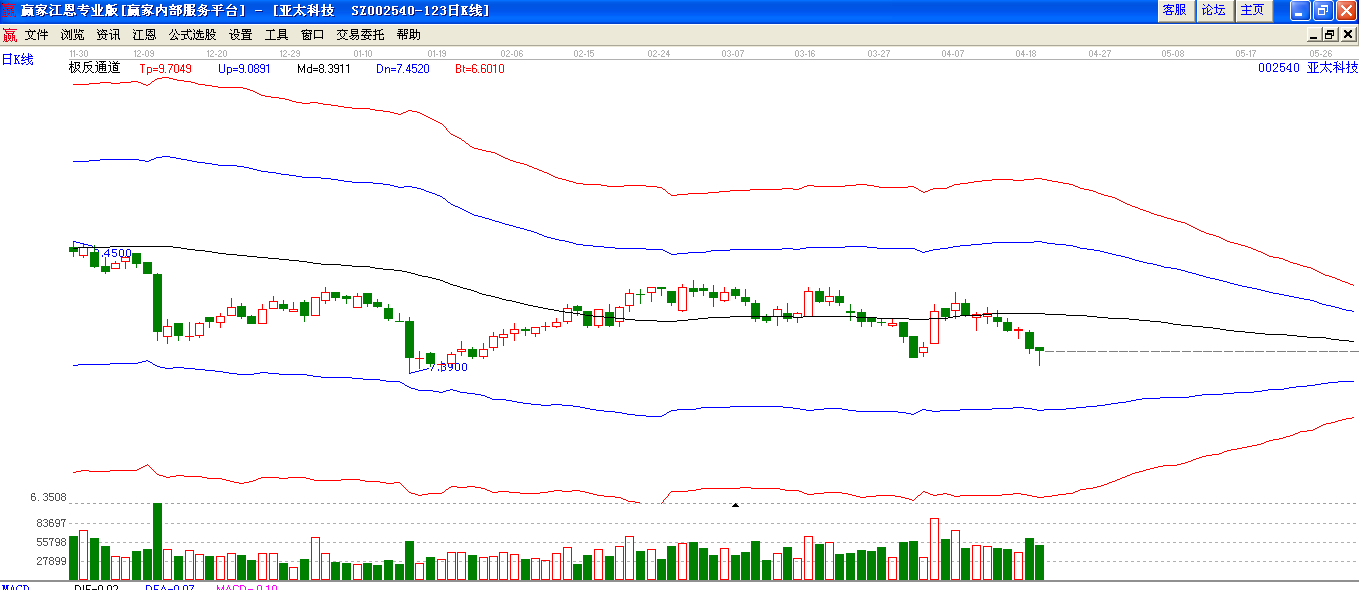Viewport: 1359px width, 590px height.
Task: Click the Tp=9.7049 value
Action: click(165, 69)
